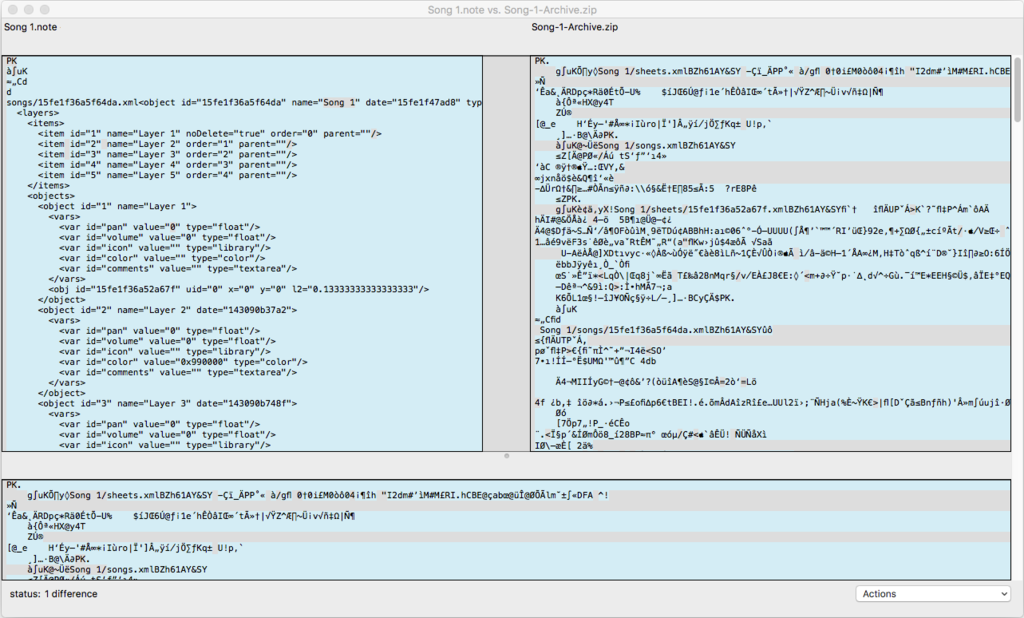
Task: Click the splitter handle dot above the merge pane
Action: click(506, 456)
